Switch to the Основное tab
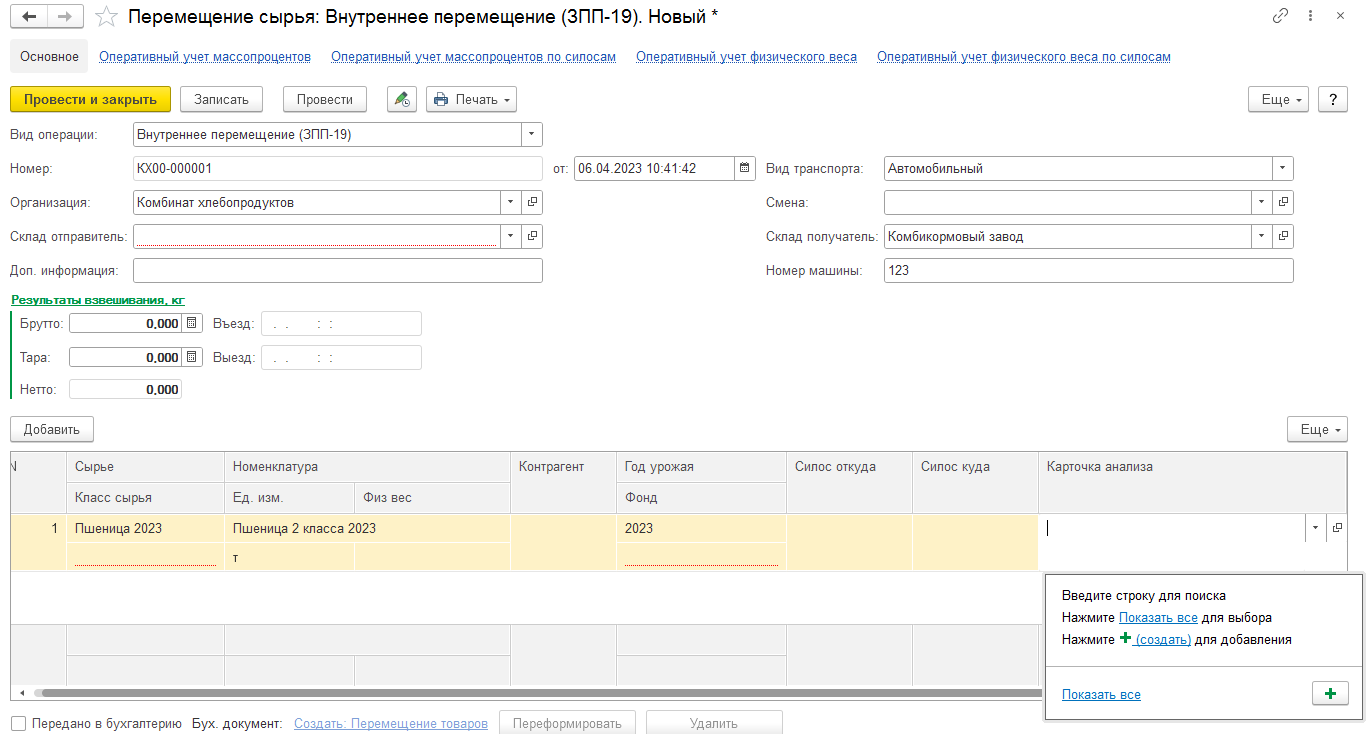Viewport: 1367px width, 734px height. click(x=49, y=56)
